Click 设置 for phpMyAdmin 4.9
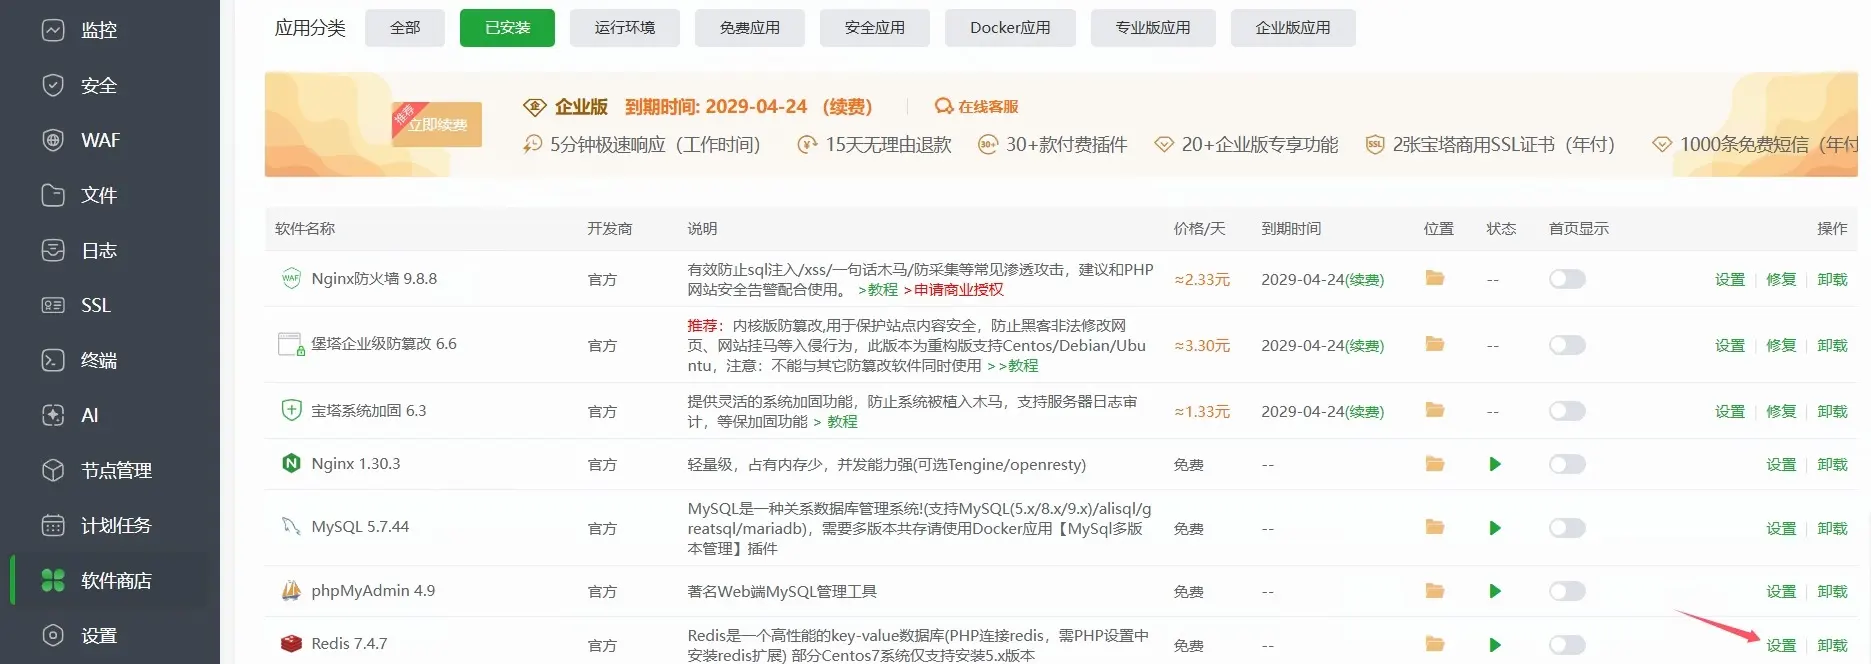1871x664 pixels. coord(1780,591)
